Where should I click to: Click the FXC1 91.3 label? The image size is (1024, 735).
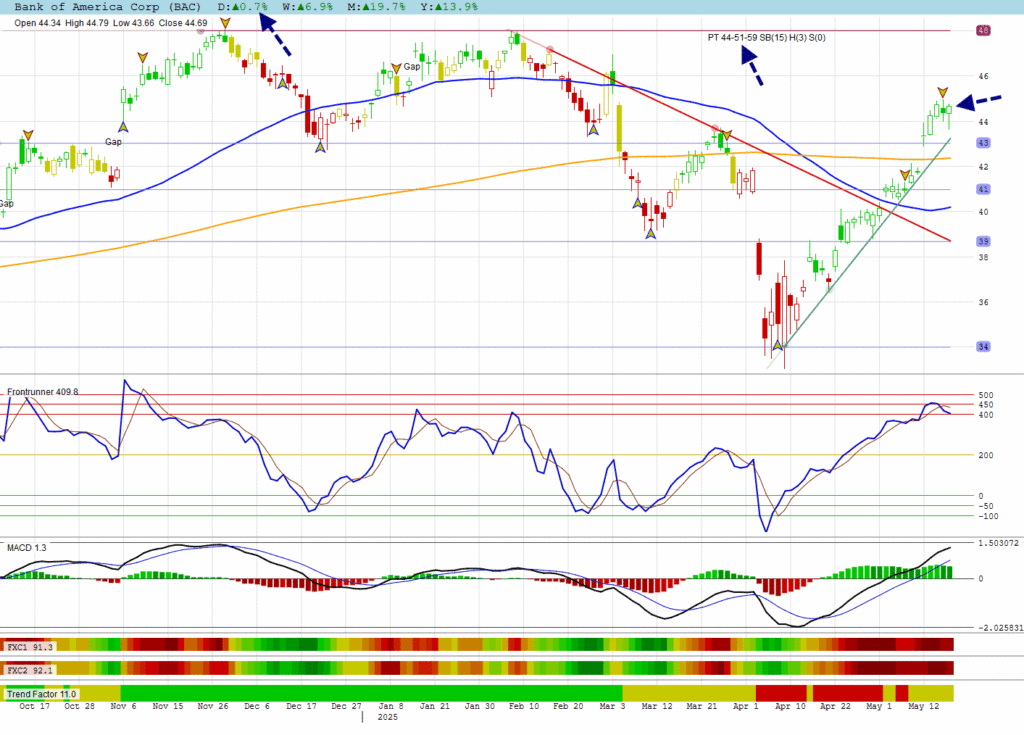tap(30, 647)
